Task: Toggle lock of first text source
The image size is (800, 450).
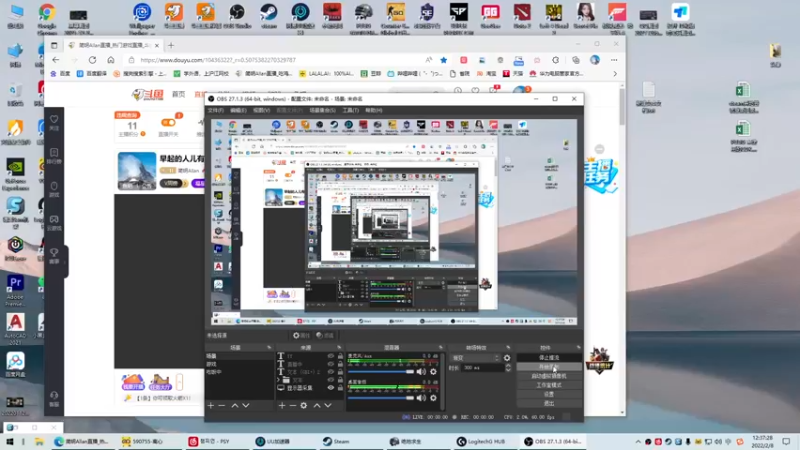Action: point(340,357)
